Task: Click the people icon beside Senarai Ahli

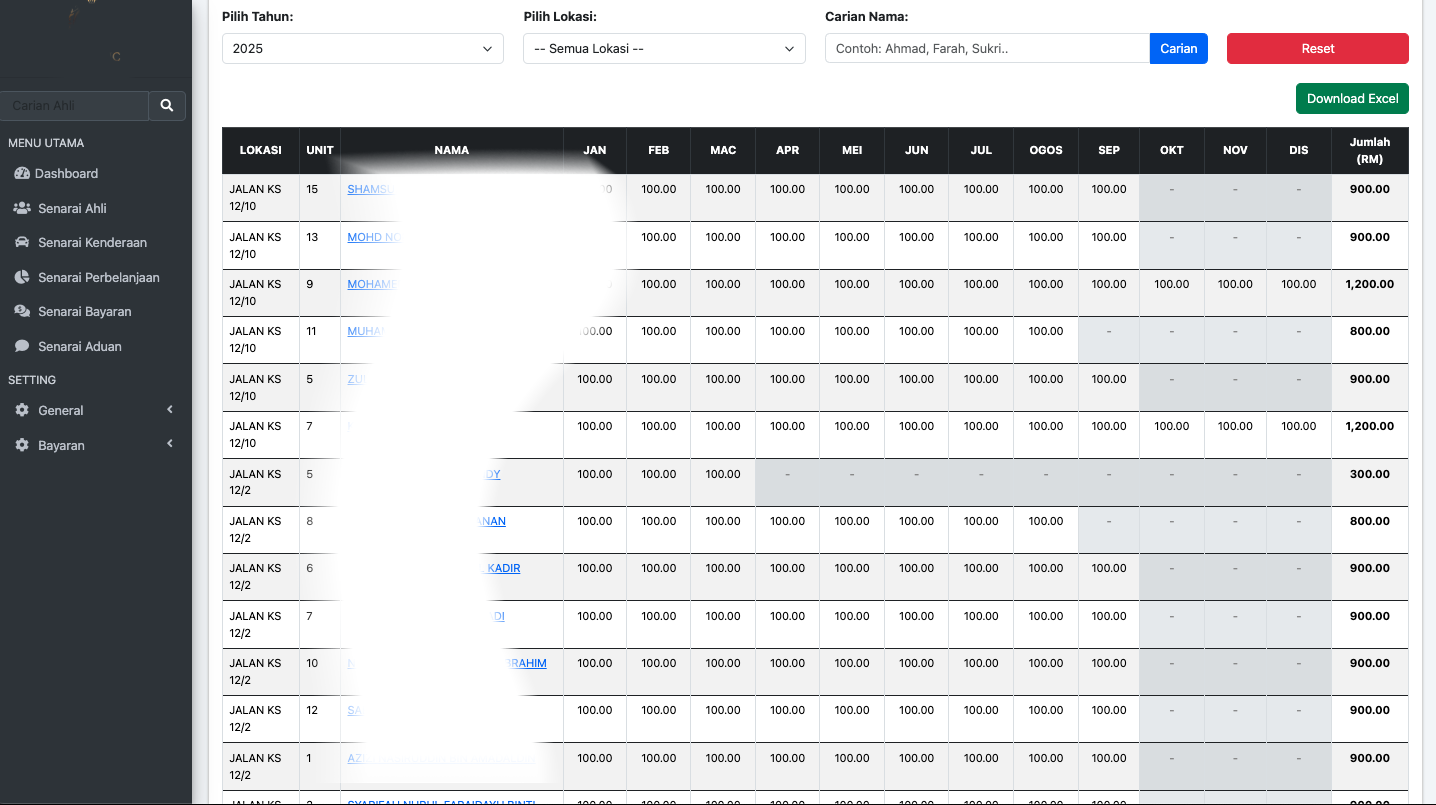Action: pyautogui.click(x=20, y=208)
